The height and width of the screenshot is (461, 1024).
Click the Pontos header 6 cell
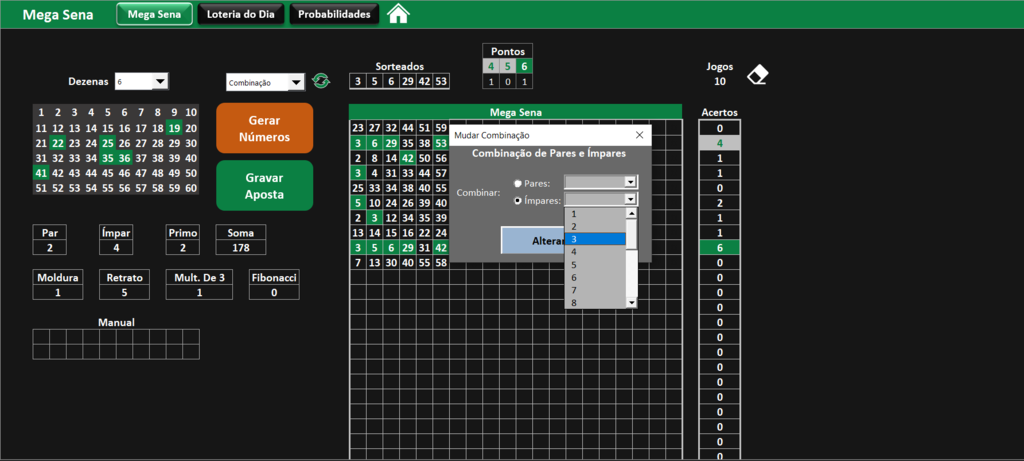pos(524,66)
